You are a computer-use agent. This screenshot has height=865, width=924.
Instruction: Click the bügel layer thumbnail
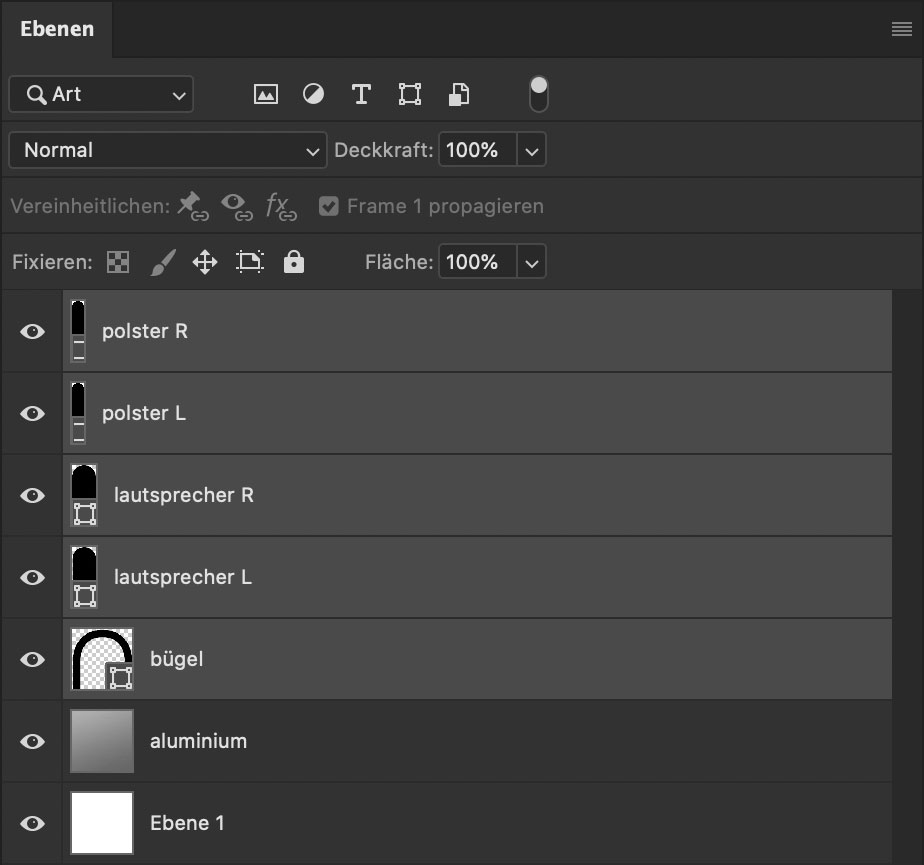click(x=102, y=659)
